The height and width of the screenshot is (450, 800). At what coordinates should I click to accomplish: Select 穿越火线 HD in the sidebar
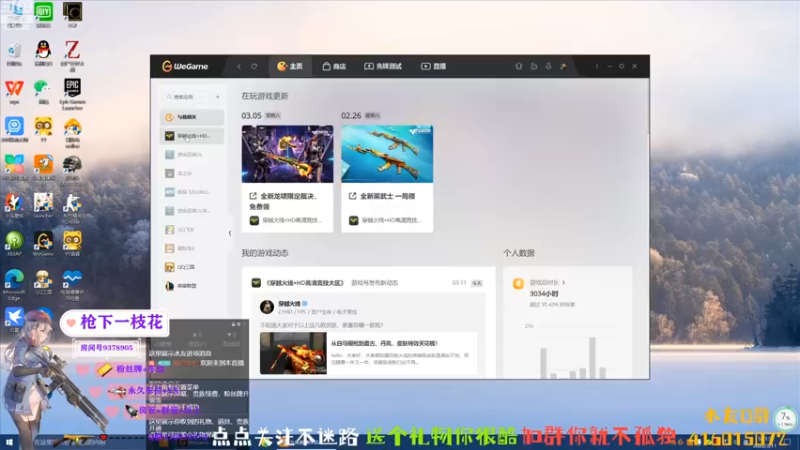click(x=192, y=136)
